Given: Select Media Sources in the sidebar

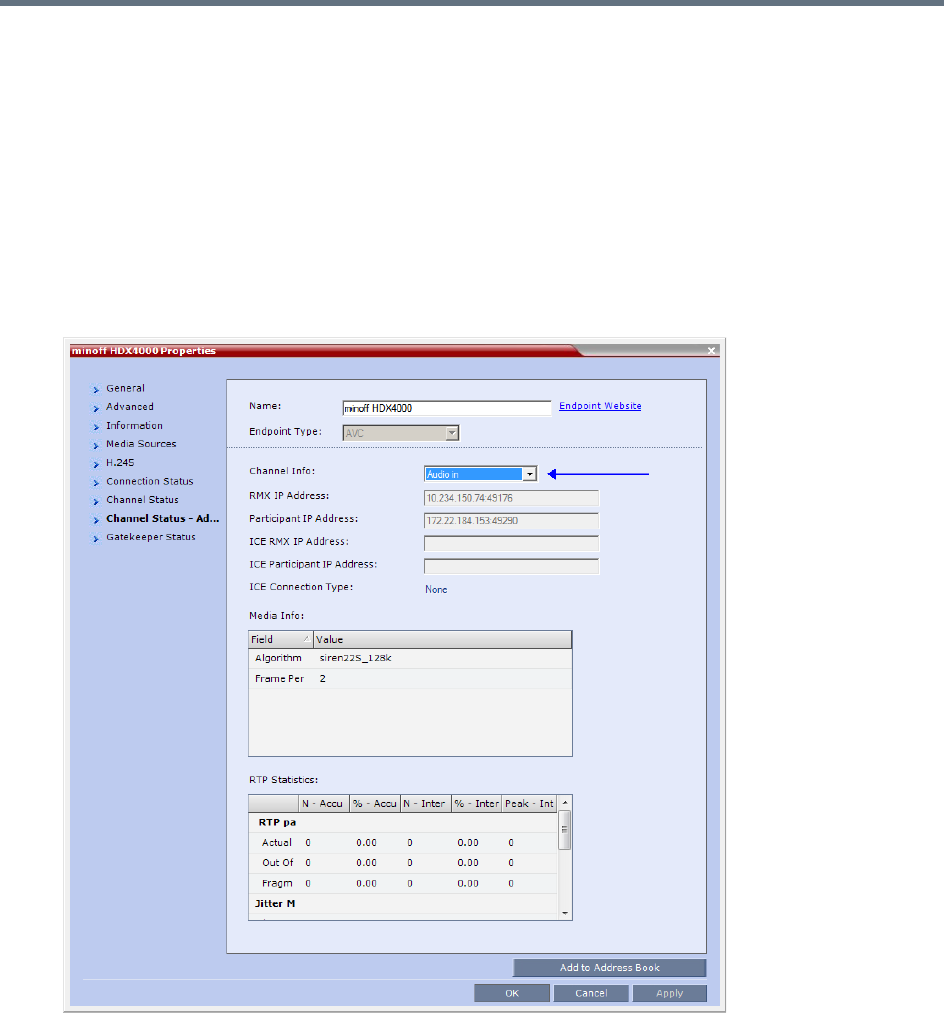Looking at the screenshot, I should (141, 444).
